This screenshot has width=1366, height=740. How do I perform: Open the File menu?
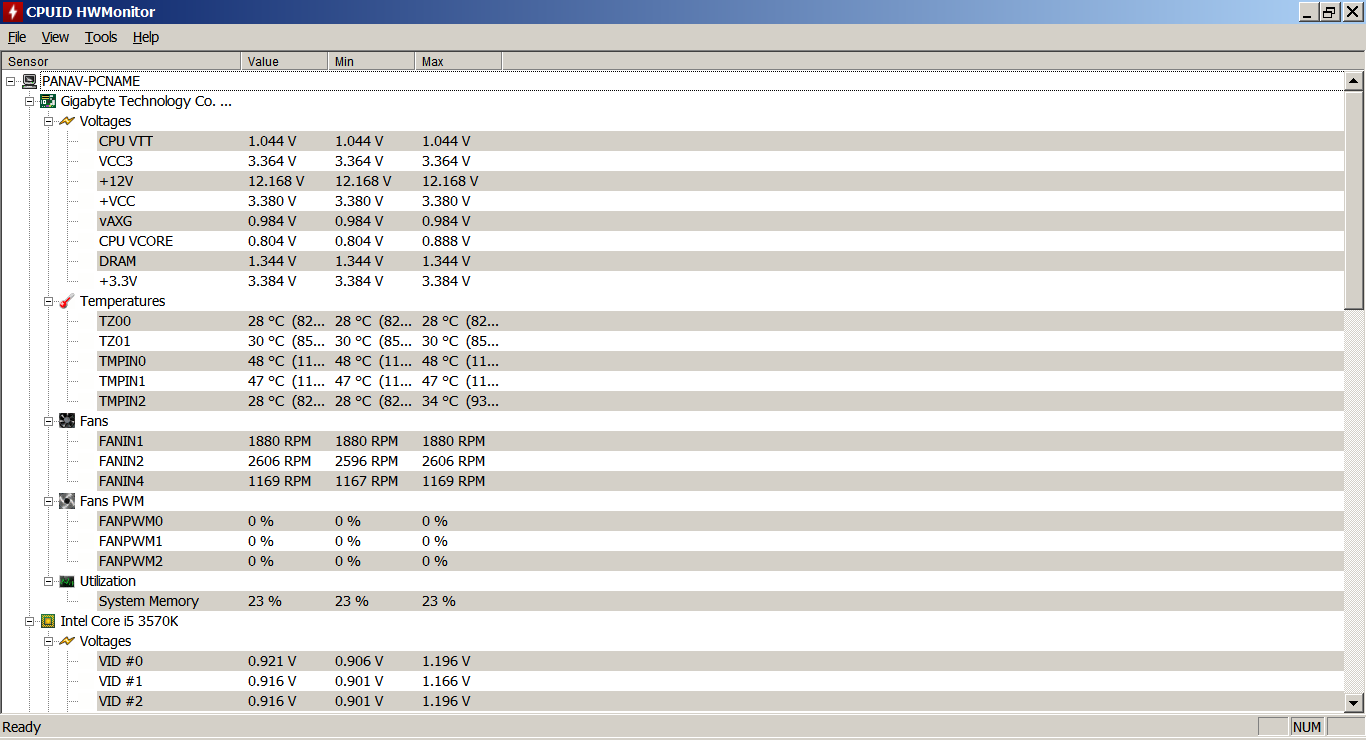tap(17, 37)
